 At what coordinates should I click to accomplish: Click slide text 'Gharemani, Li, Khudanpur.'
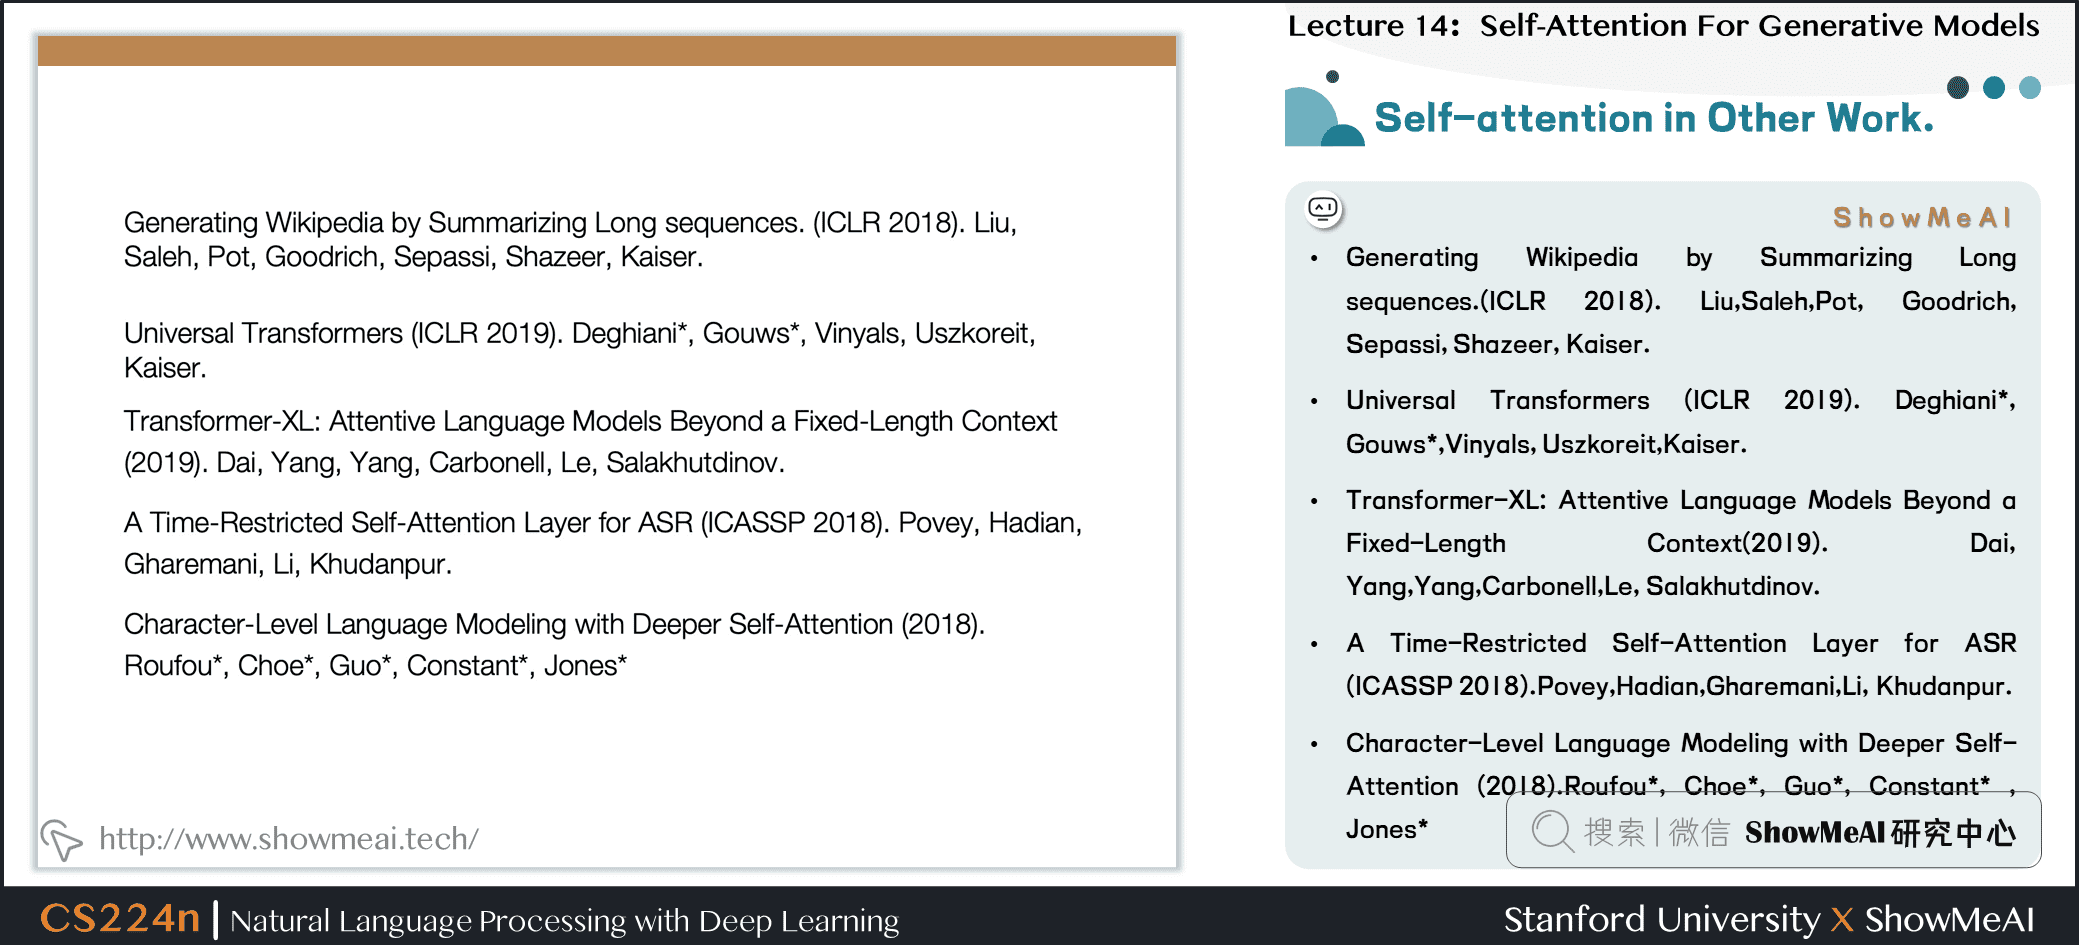(x=288, y=564)
